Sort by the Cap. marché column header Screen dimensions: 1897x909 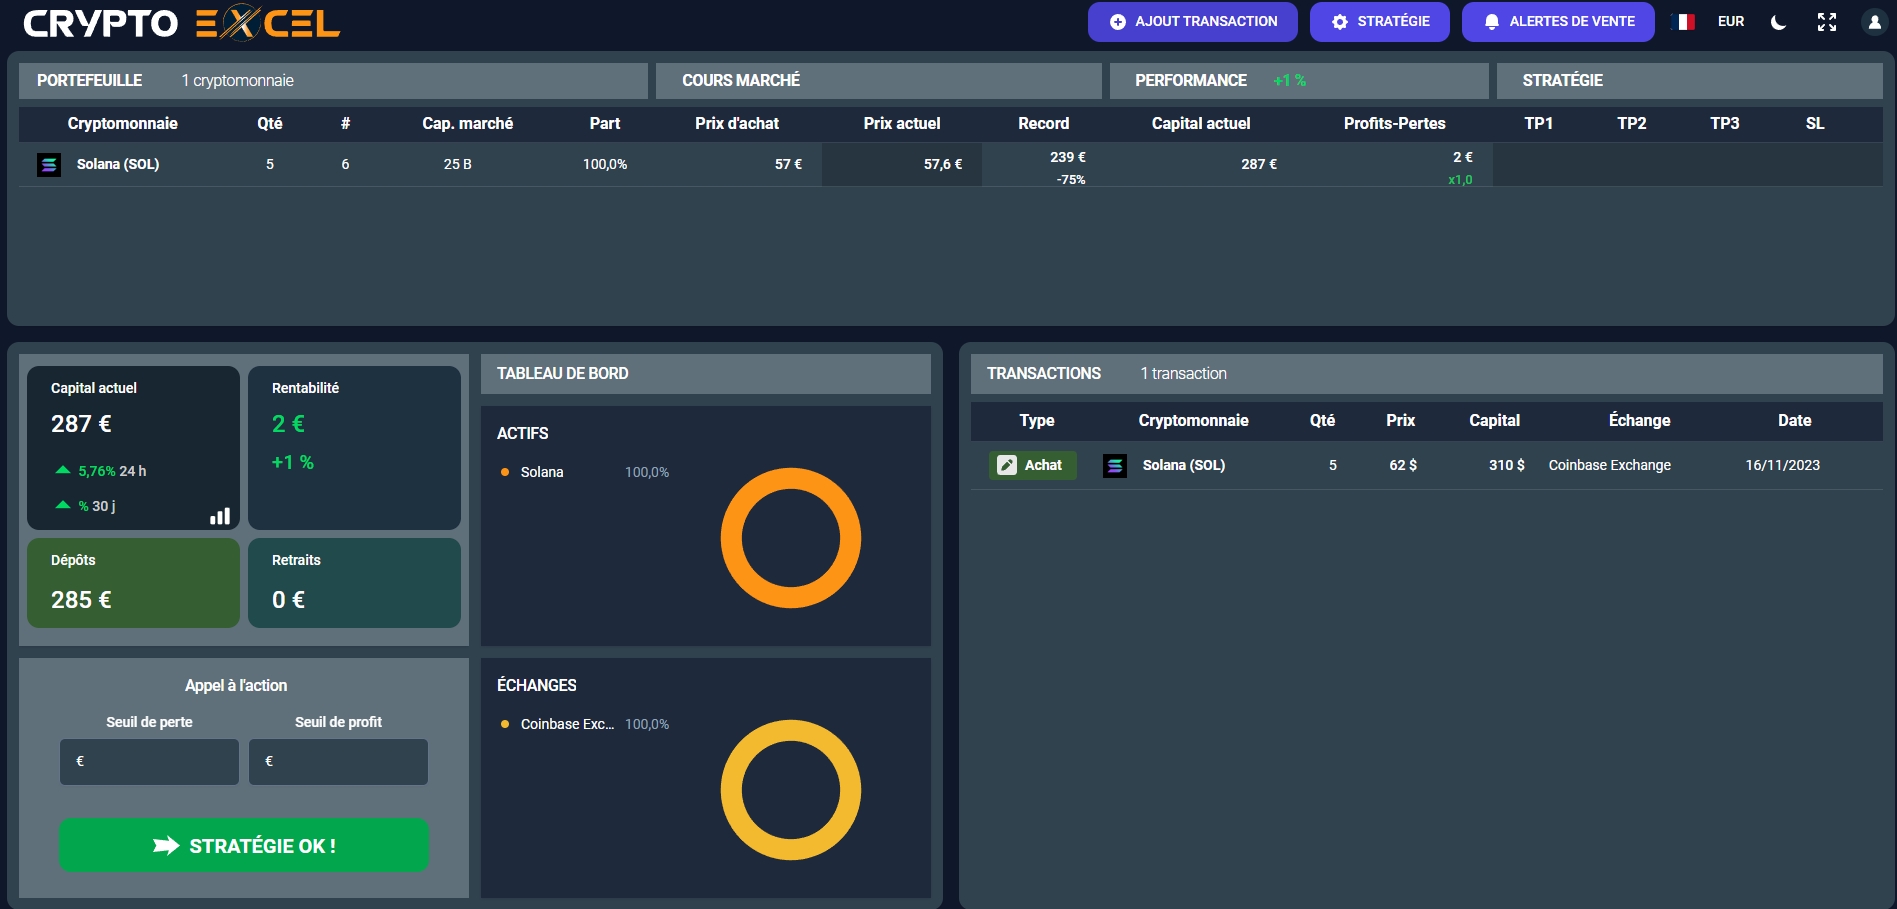click(x=467, y=124)
